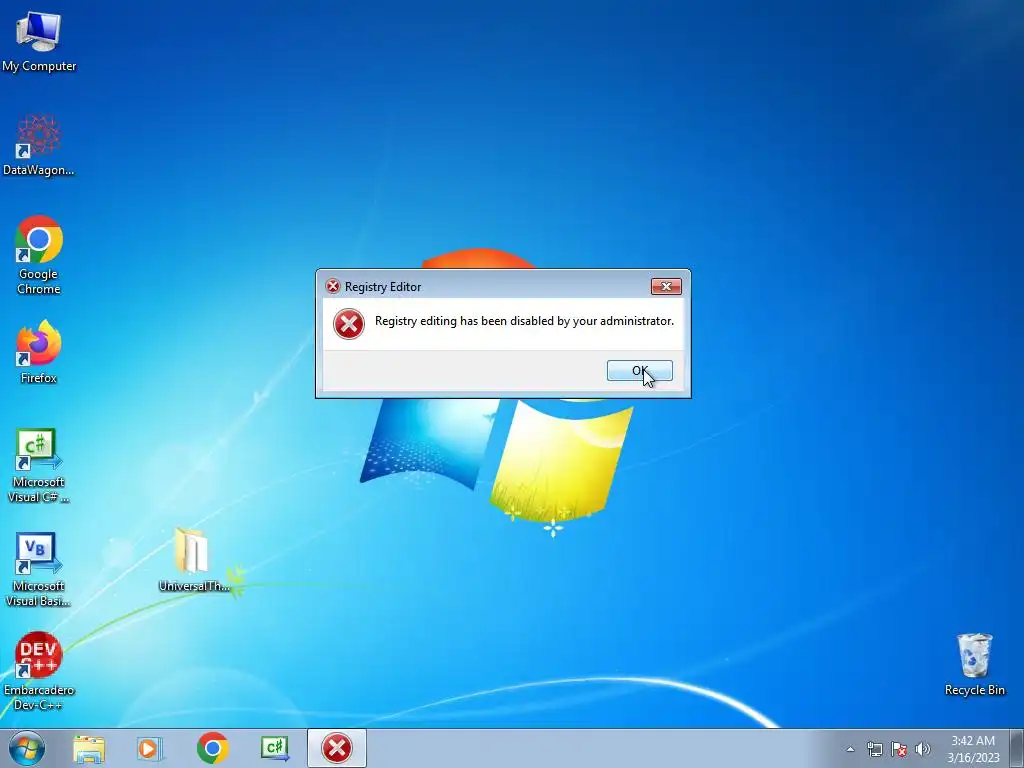The height and width of the screenshot is (768, 1024).
Task: Select Embarcadero Dev-C++ desktop shortcut
Action: (x=39, y=671)
